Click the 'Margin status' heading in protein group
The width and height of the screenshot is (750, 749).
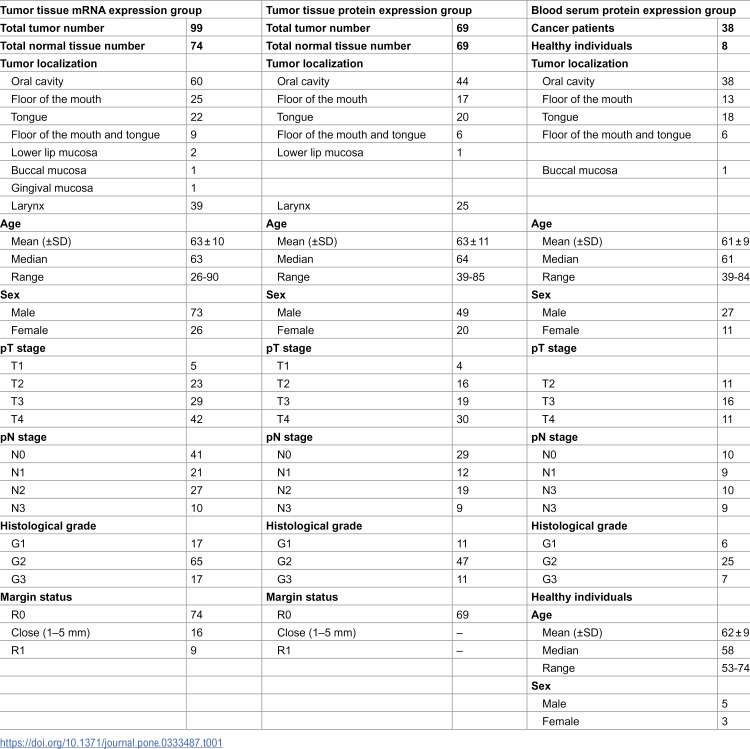302,597
